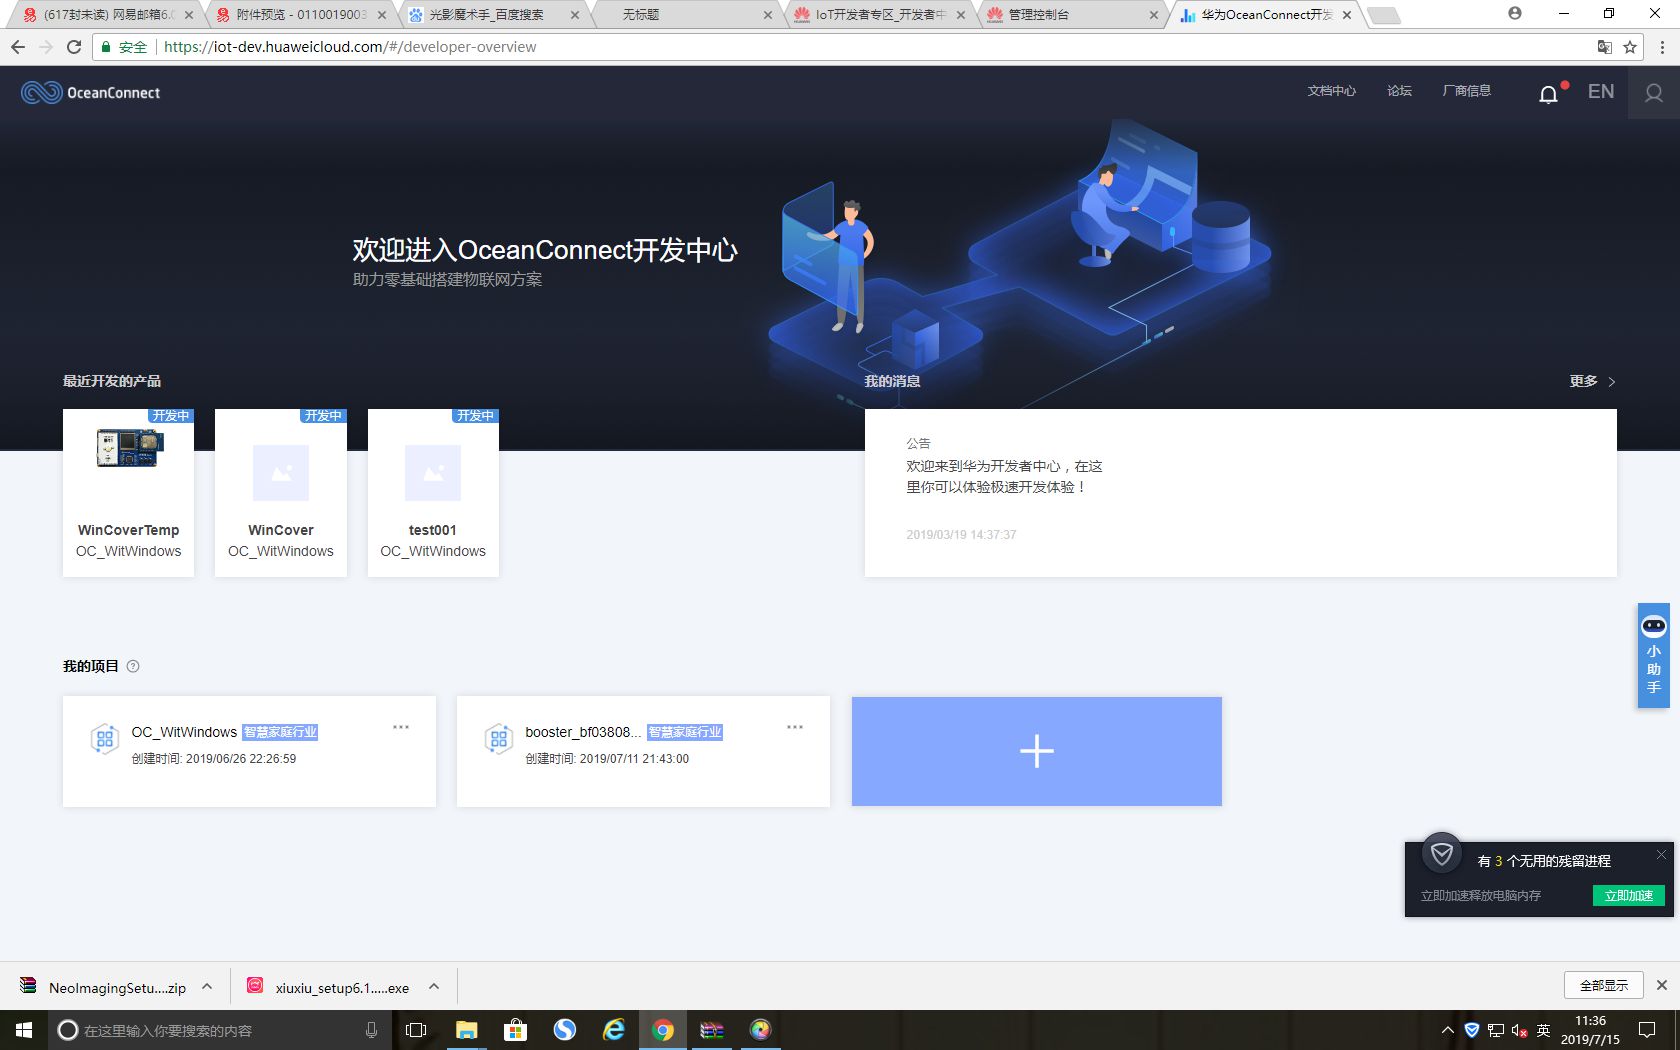Image resolution: width=1680 pixels, height=1050 pixels.
Task: Click 立即加速 in the popup
Action: [1628, 895]
